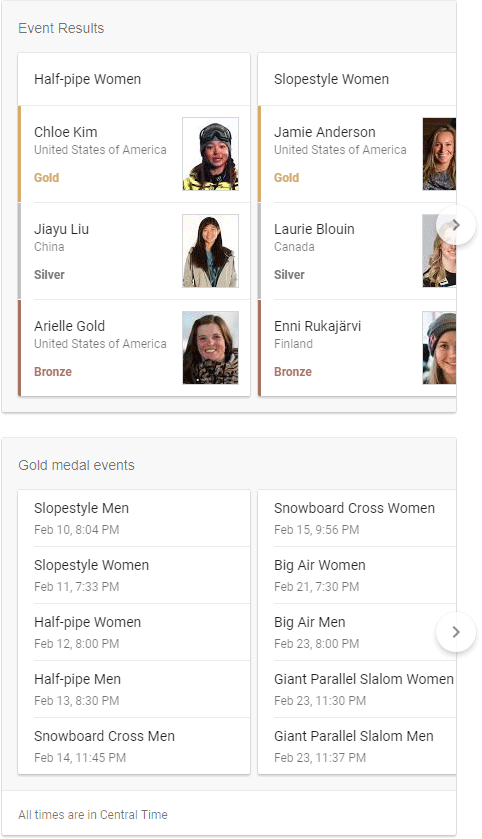Open Enni Rukajärvi's athlete photo
Viewport: 482px width, 839px height.
[439, 348]
